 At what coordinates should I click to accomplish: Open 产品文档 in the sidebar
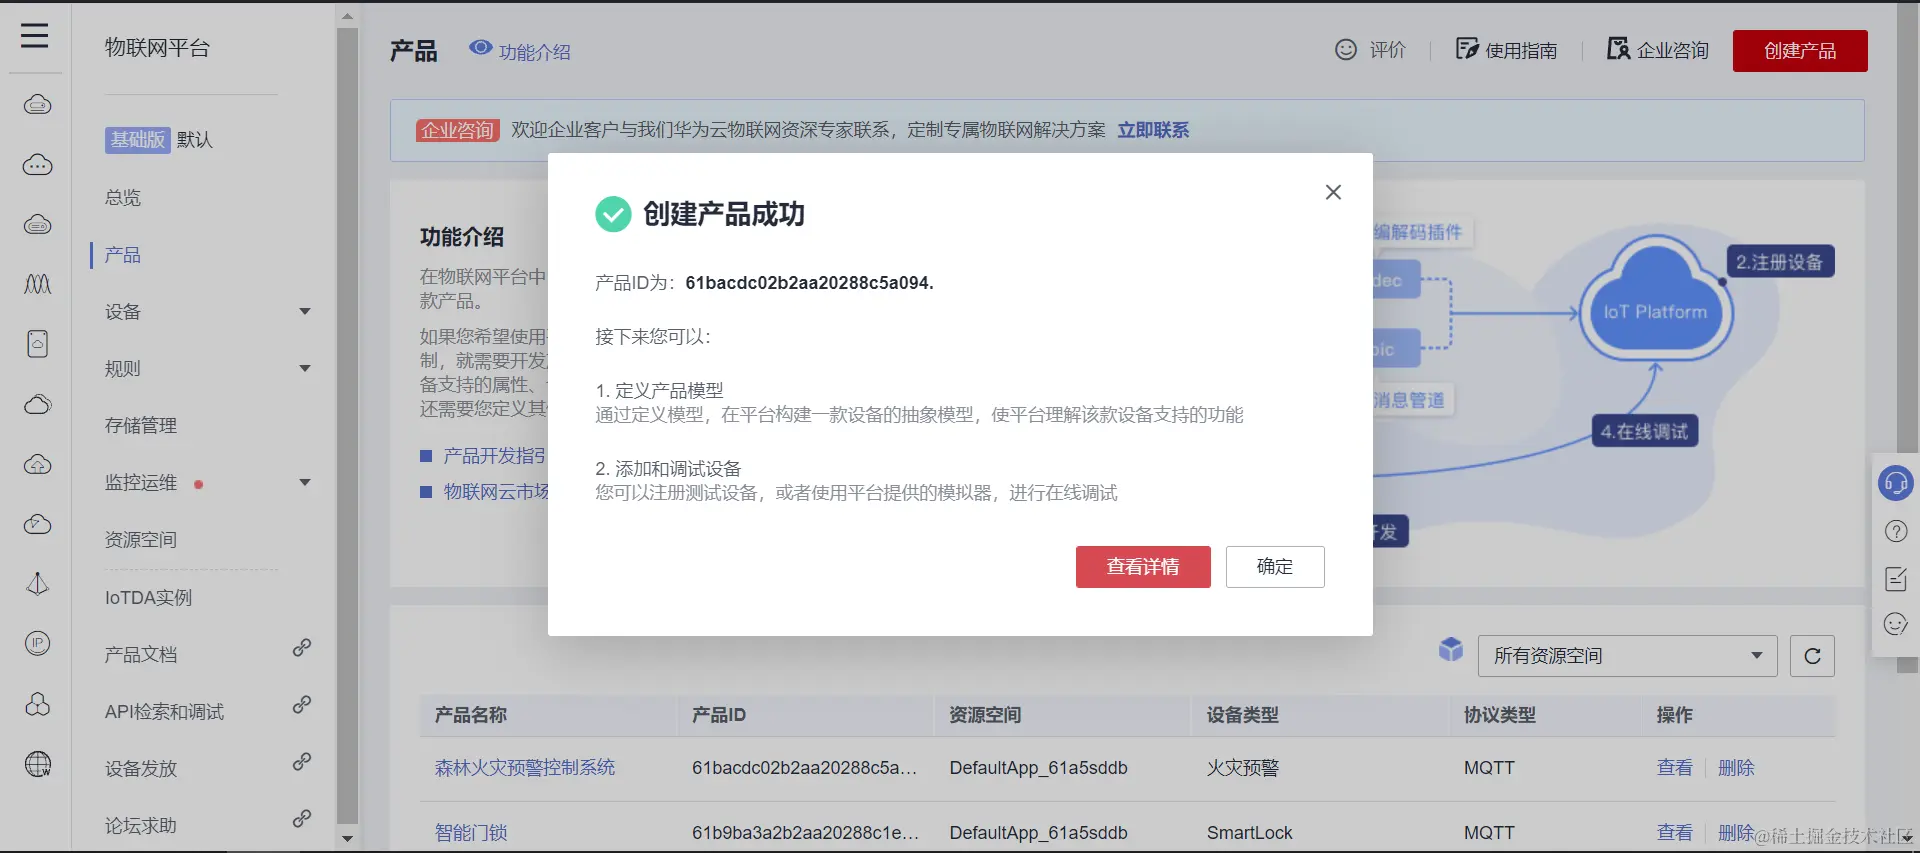coord(141,655)
